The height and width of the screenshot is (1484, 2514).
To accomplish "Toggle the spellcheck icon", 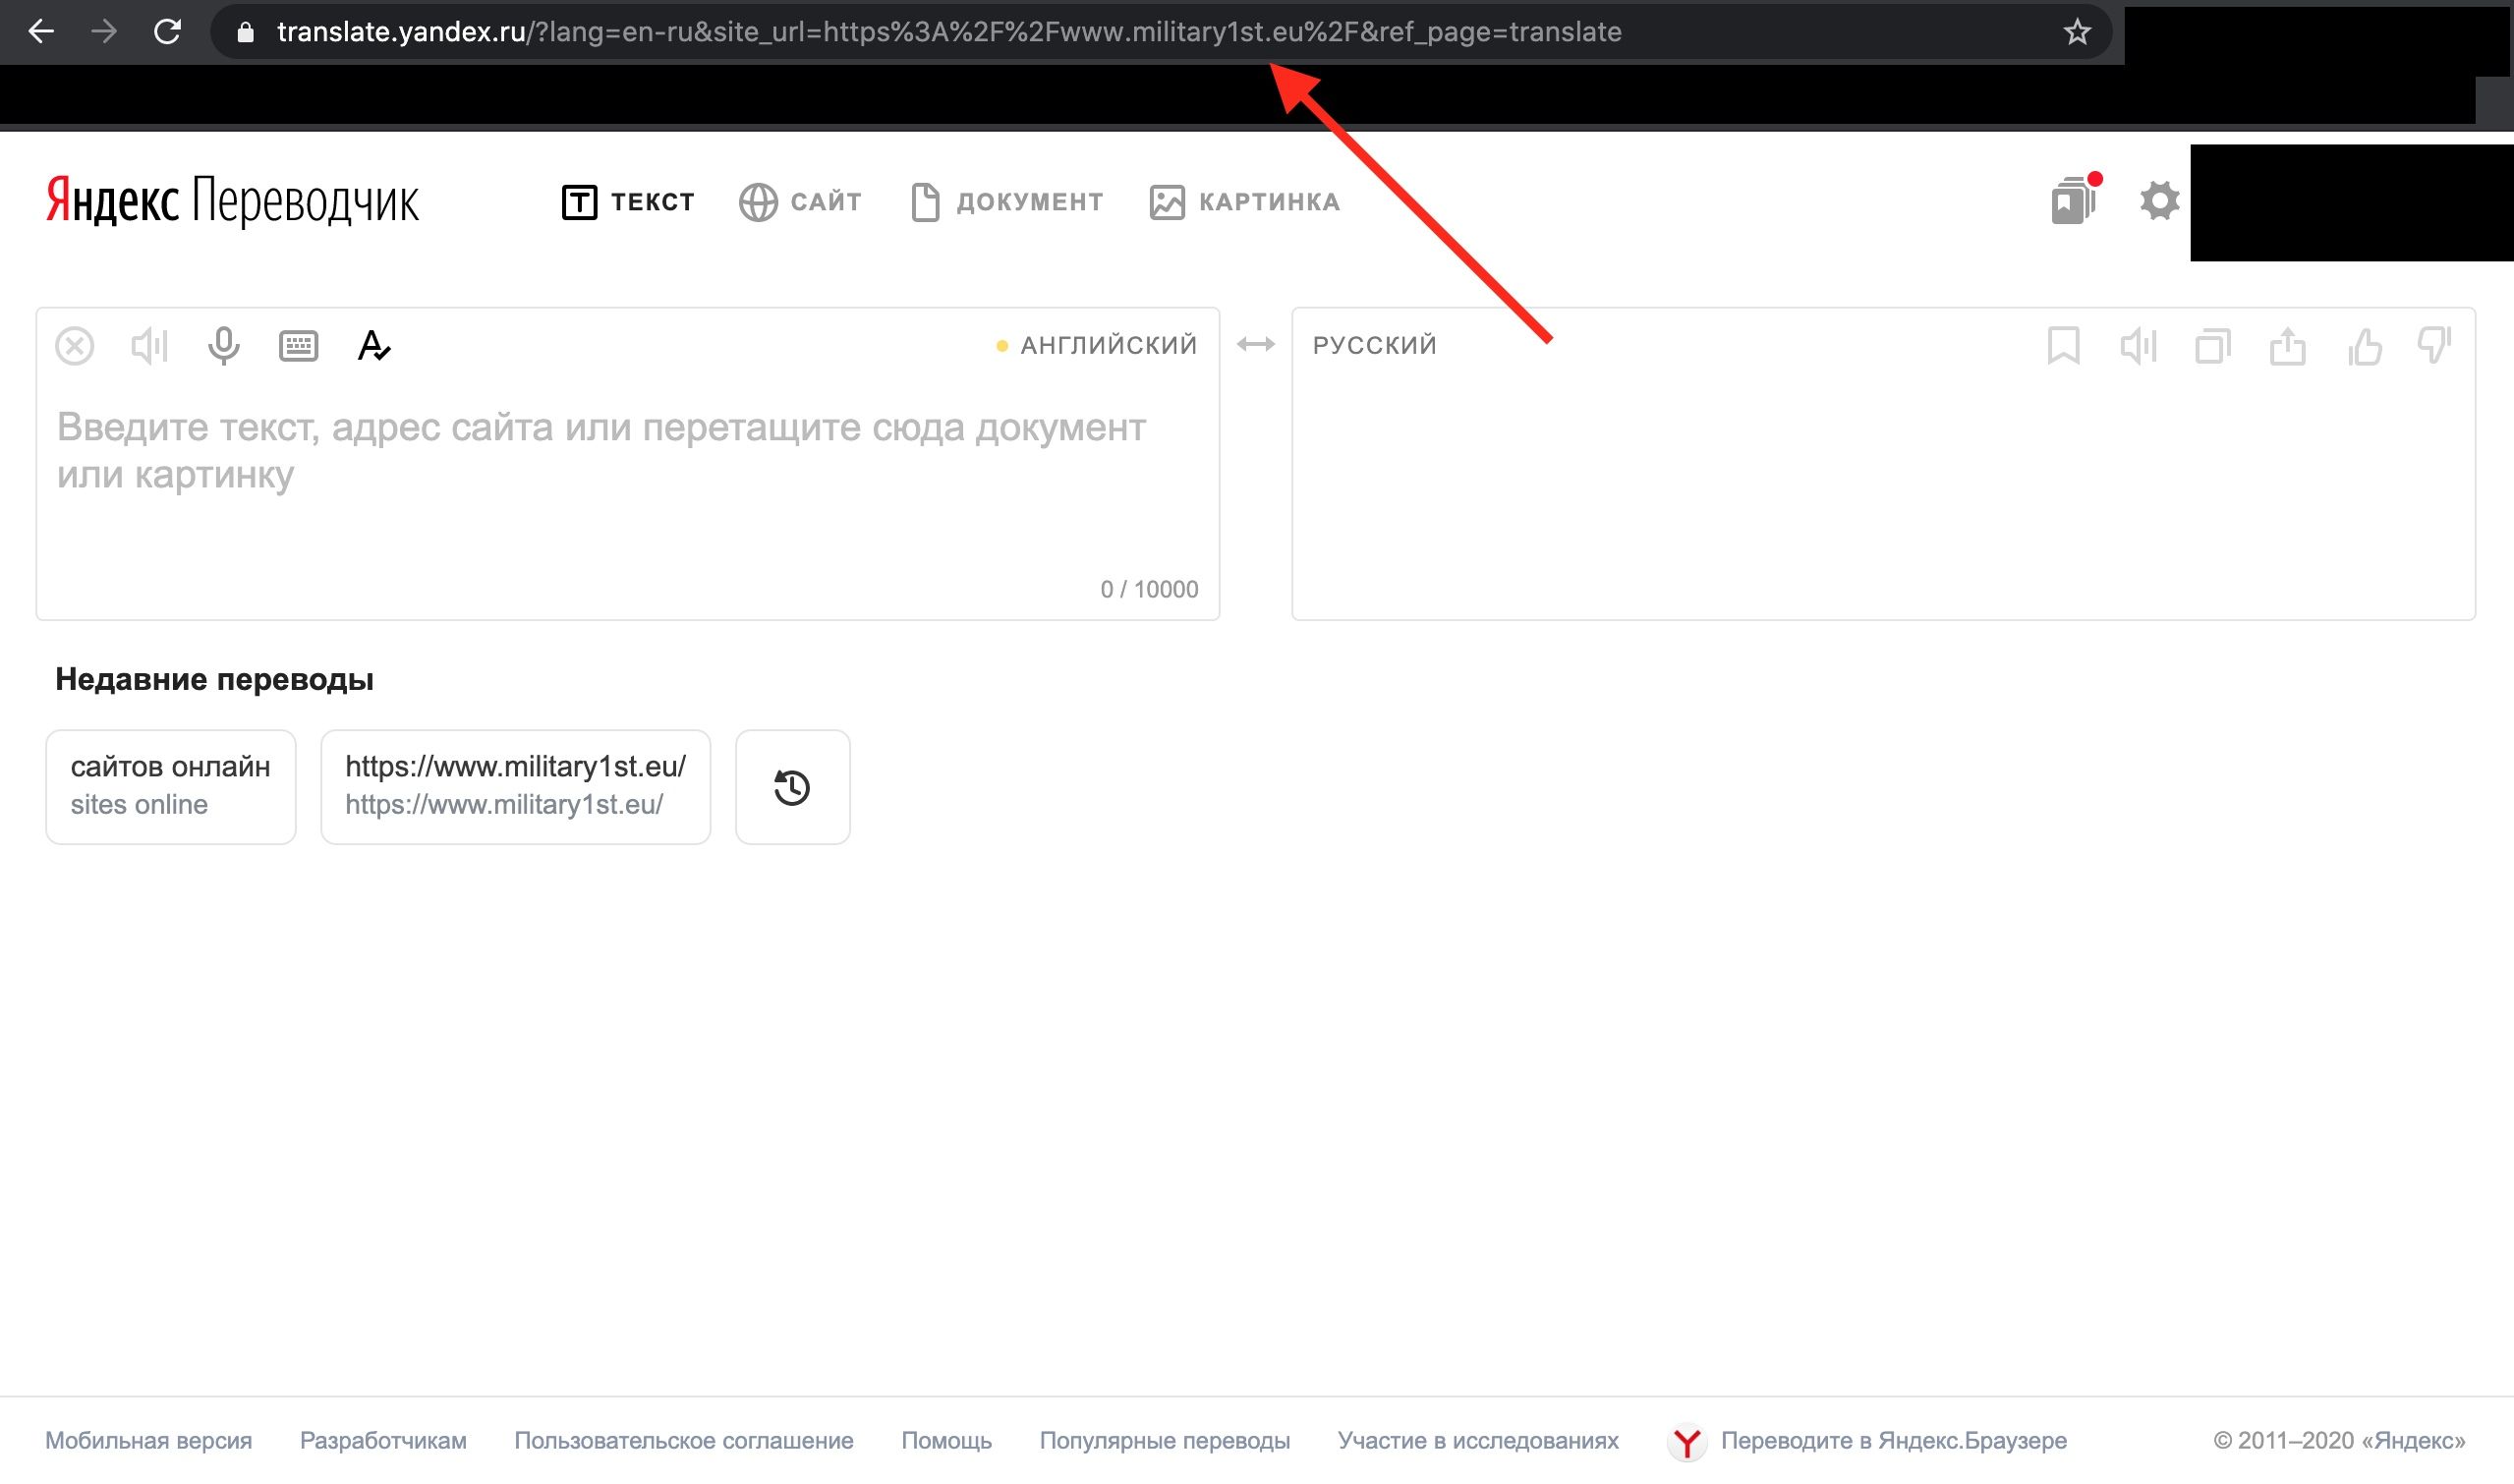I will tap(373, 346).
